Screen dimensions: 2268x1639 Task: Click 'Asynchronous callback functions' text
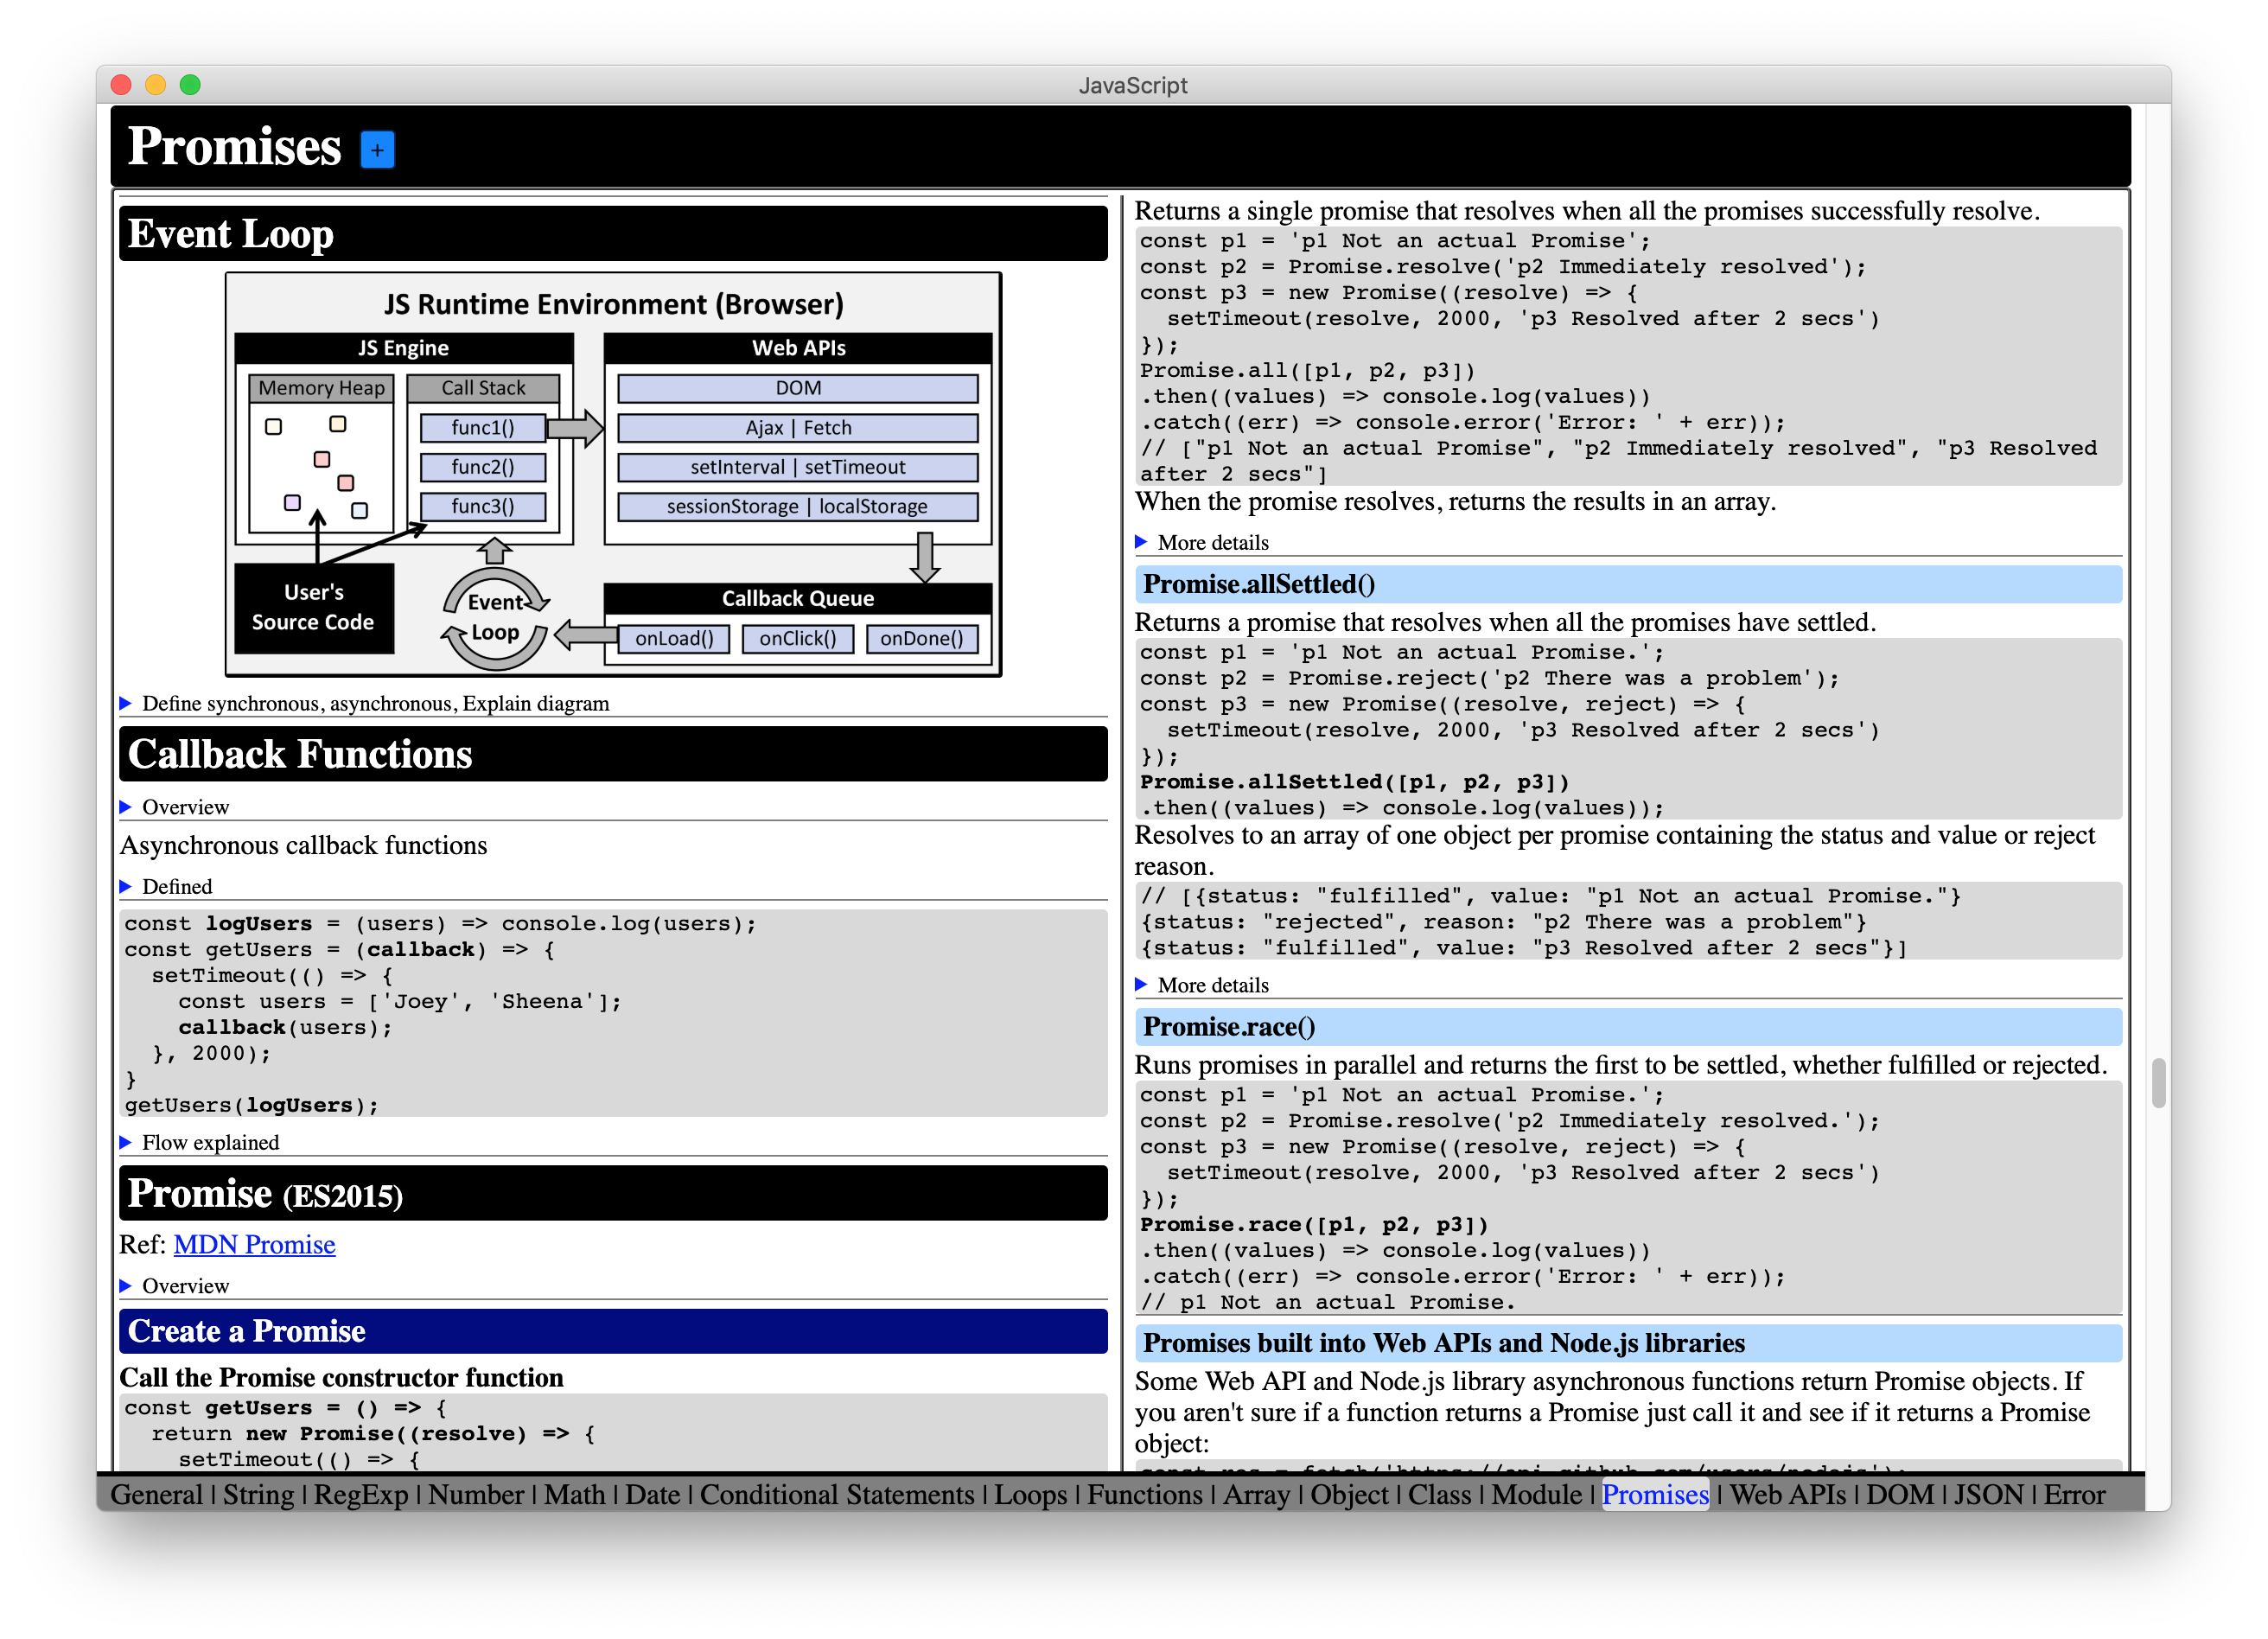tap(304, 846)
